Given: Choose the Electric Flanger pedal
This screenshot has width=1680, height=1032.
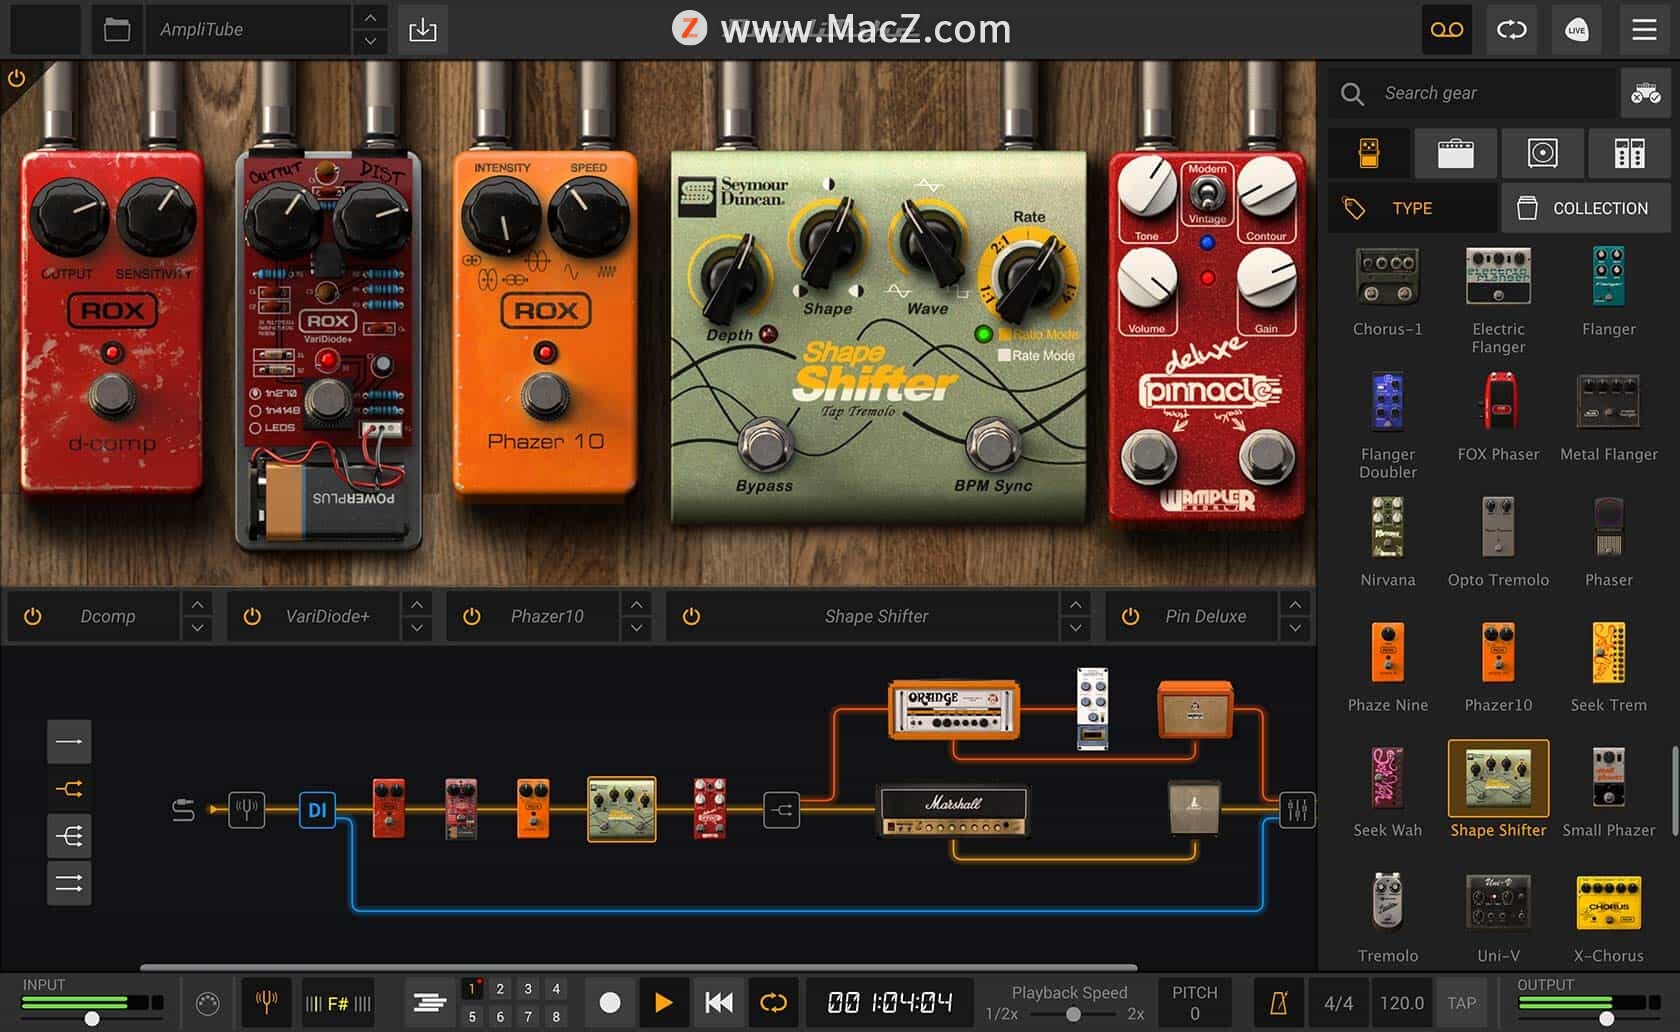Looking at the screenshot, I should [1498, 299].
